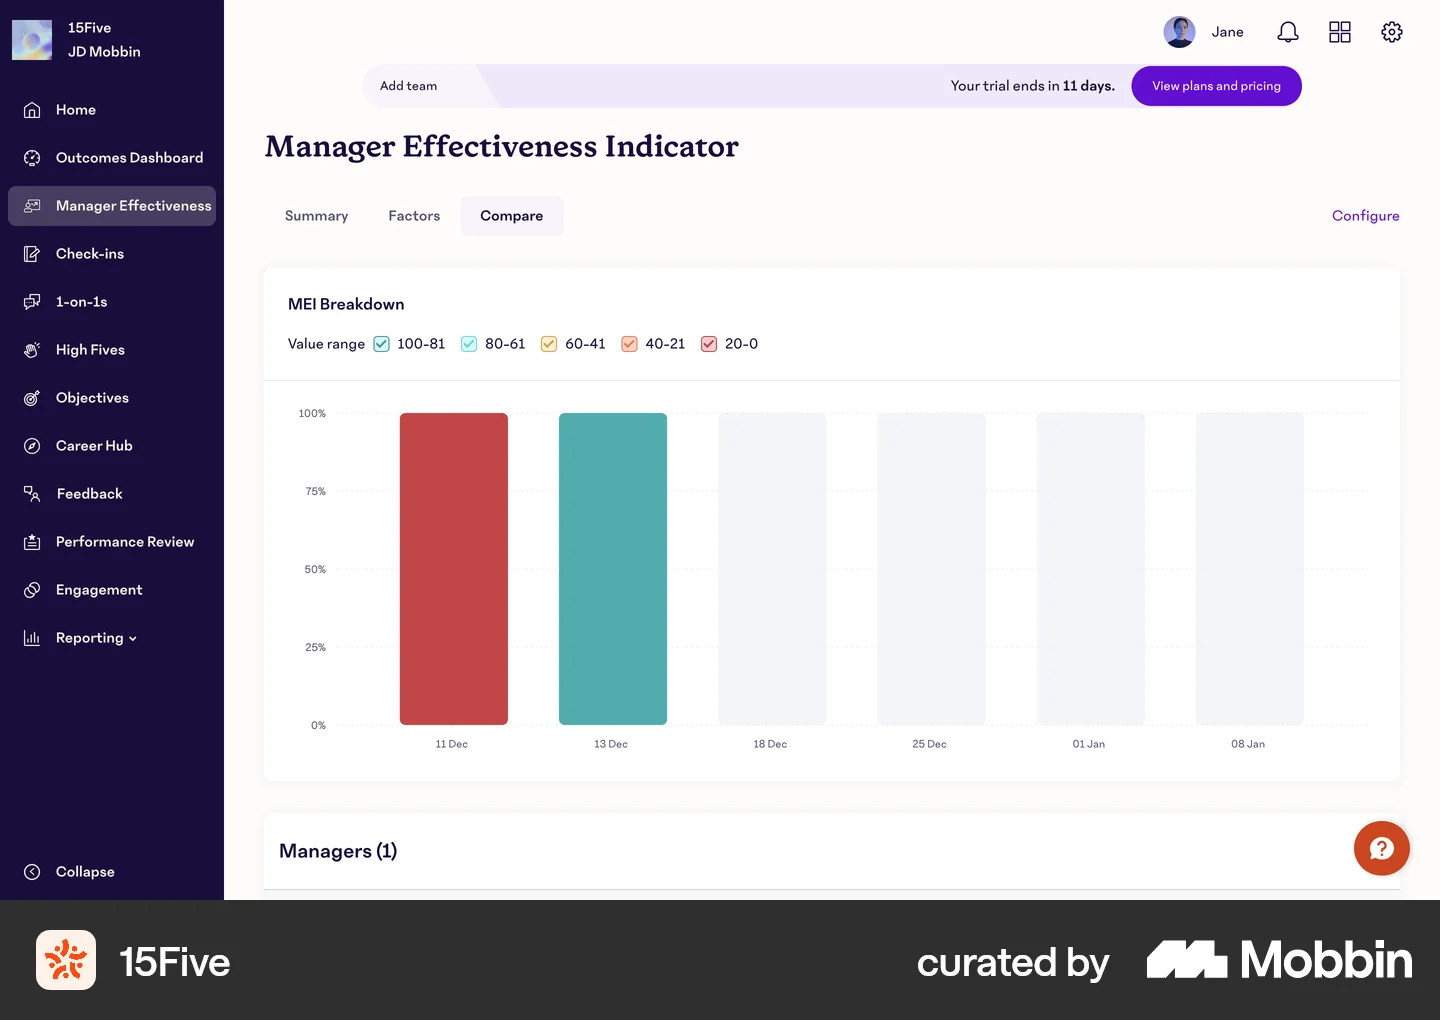This screenshot has width=1440, height=1020.
Task: Click the Outcomes Dashboard gauge icon
Action: 32,158
